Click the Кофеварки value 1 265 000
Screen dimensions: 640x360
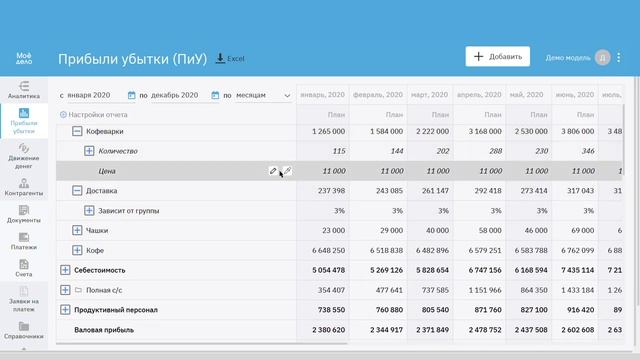(328, 131)
